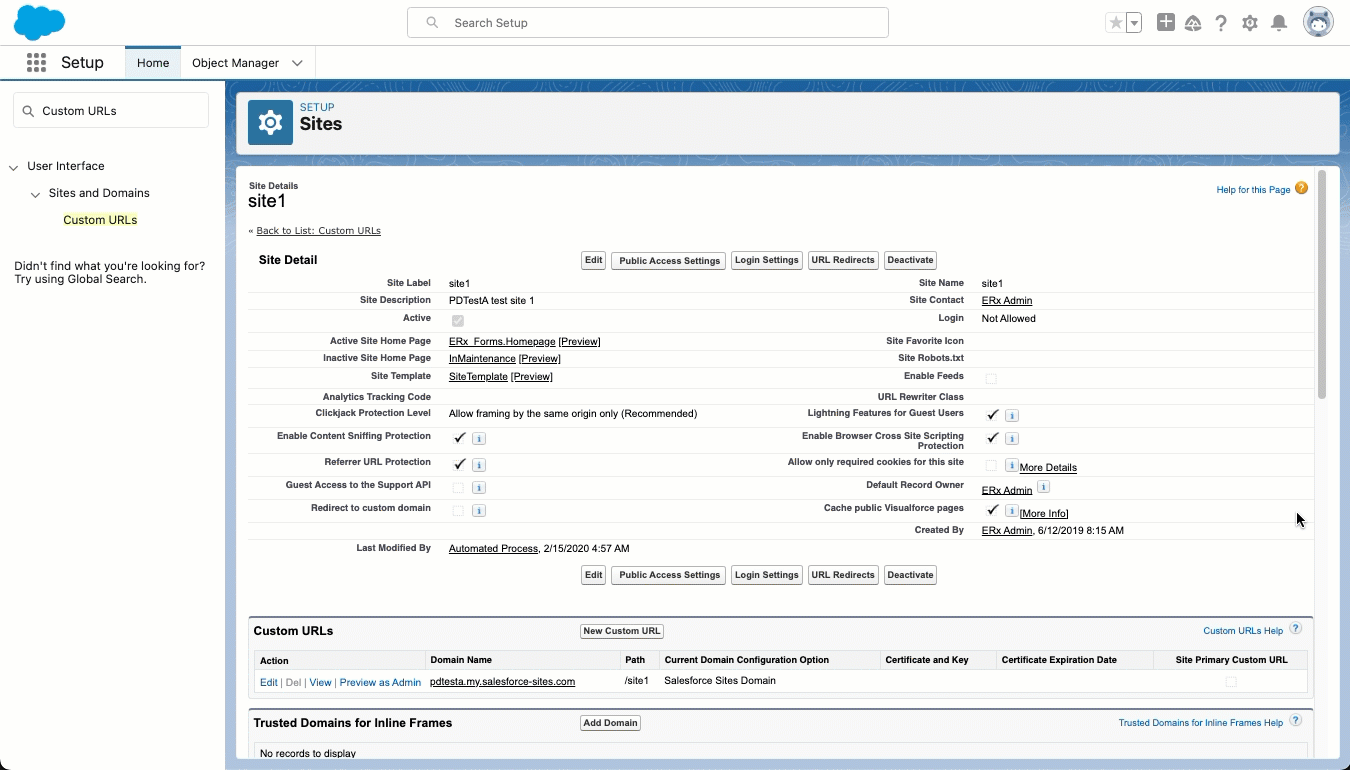
Task: Collapse the User Interface tree node
Action: coord(14,167)
